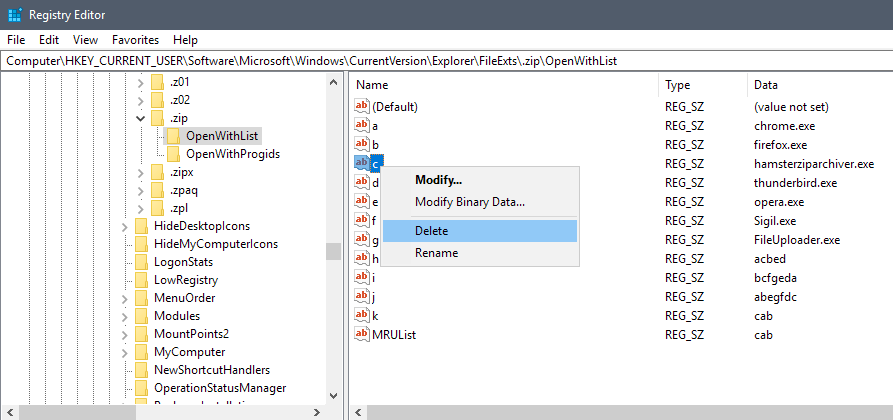893x420 pixels.
Task: Click the tree pane vertical scrollbar down arrow
Action: click(x=334, y=396)
